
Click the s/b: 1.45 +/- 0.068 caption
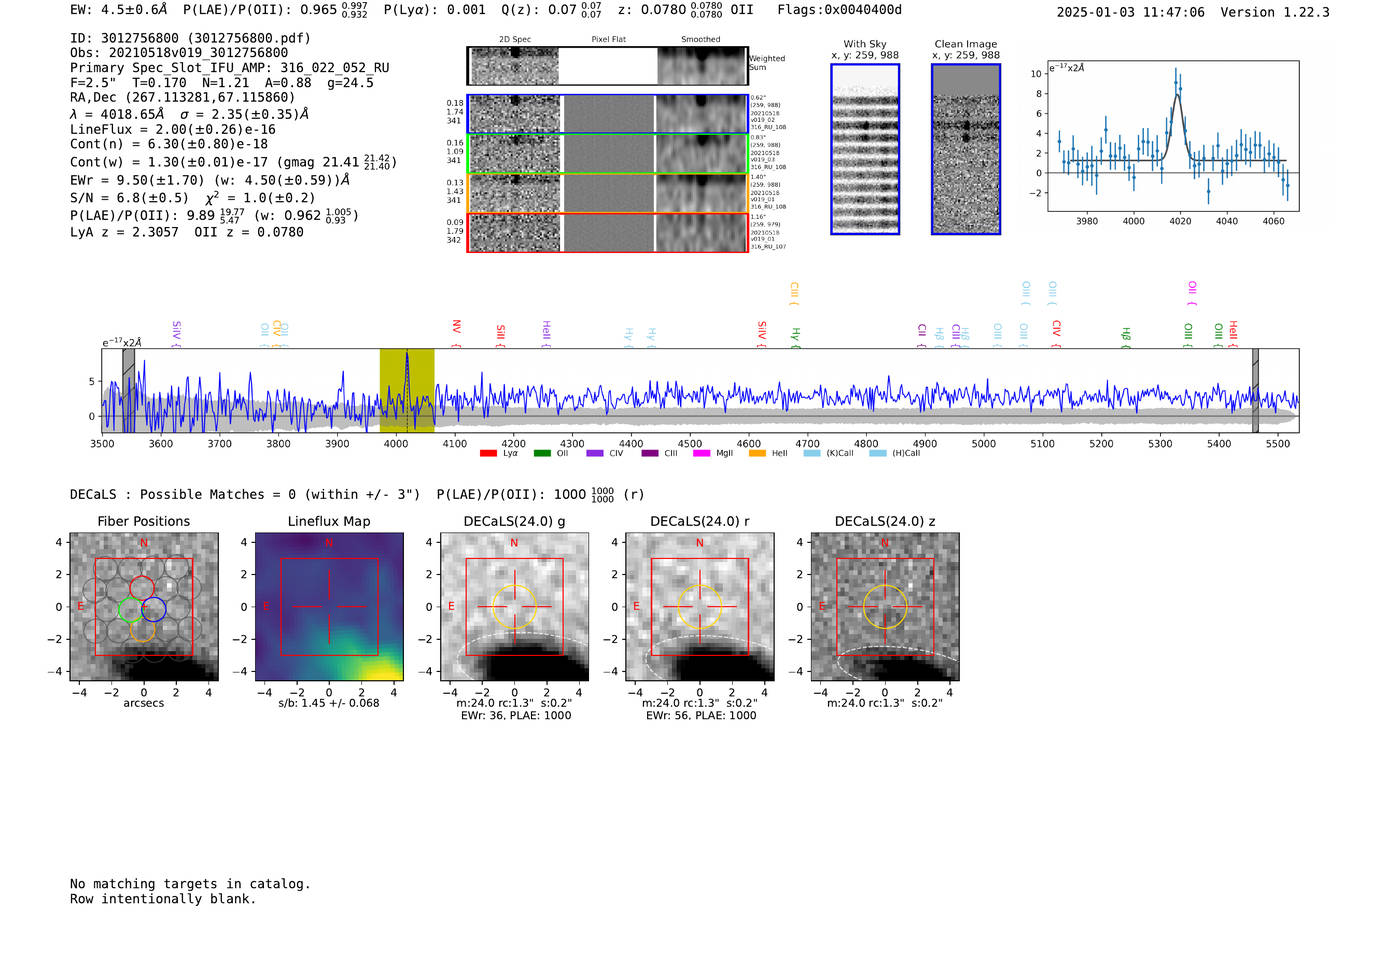coord(329,703)
